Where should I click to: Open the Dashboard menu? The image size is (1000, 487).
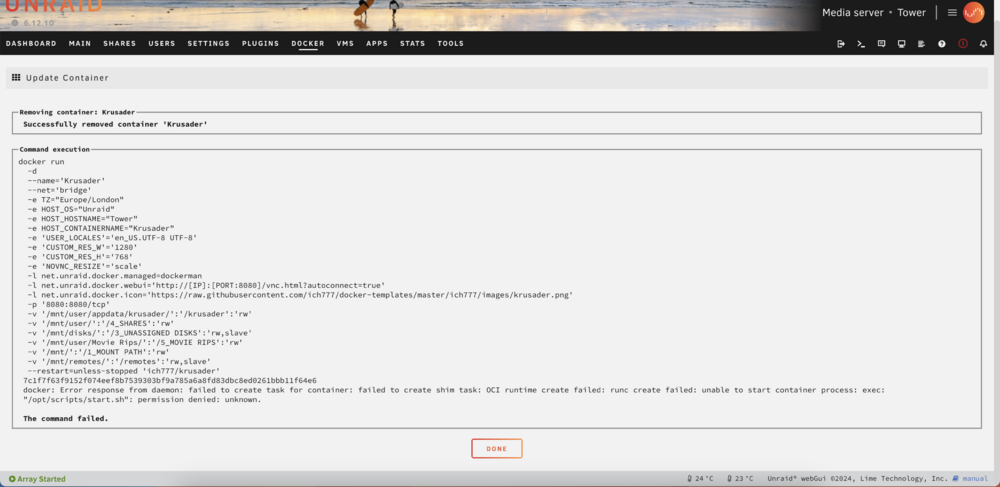pyautogui.click(x=31, y=44)
